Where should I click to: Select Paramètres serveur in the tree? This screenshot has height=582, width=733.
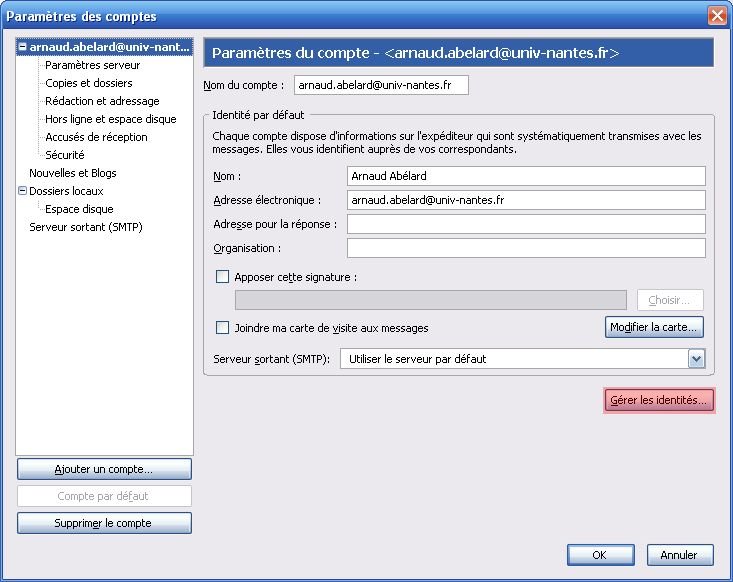point(92,65)
